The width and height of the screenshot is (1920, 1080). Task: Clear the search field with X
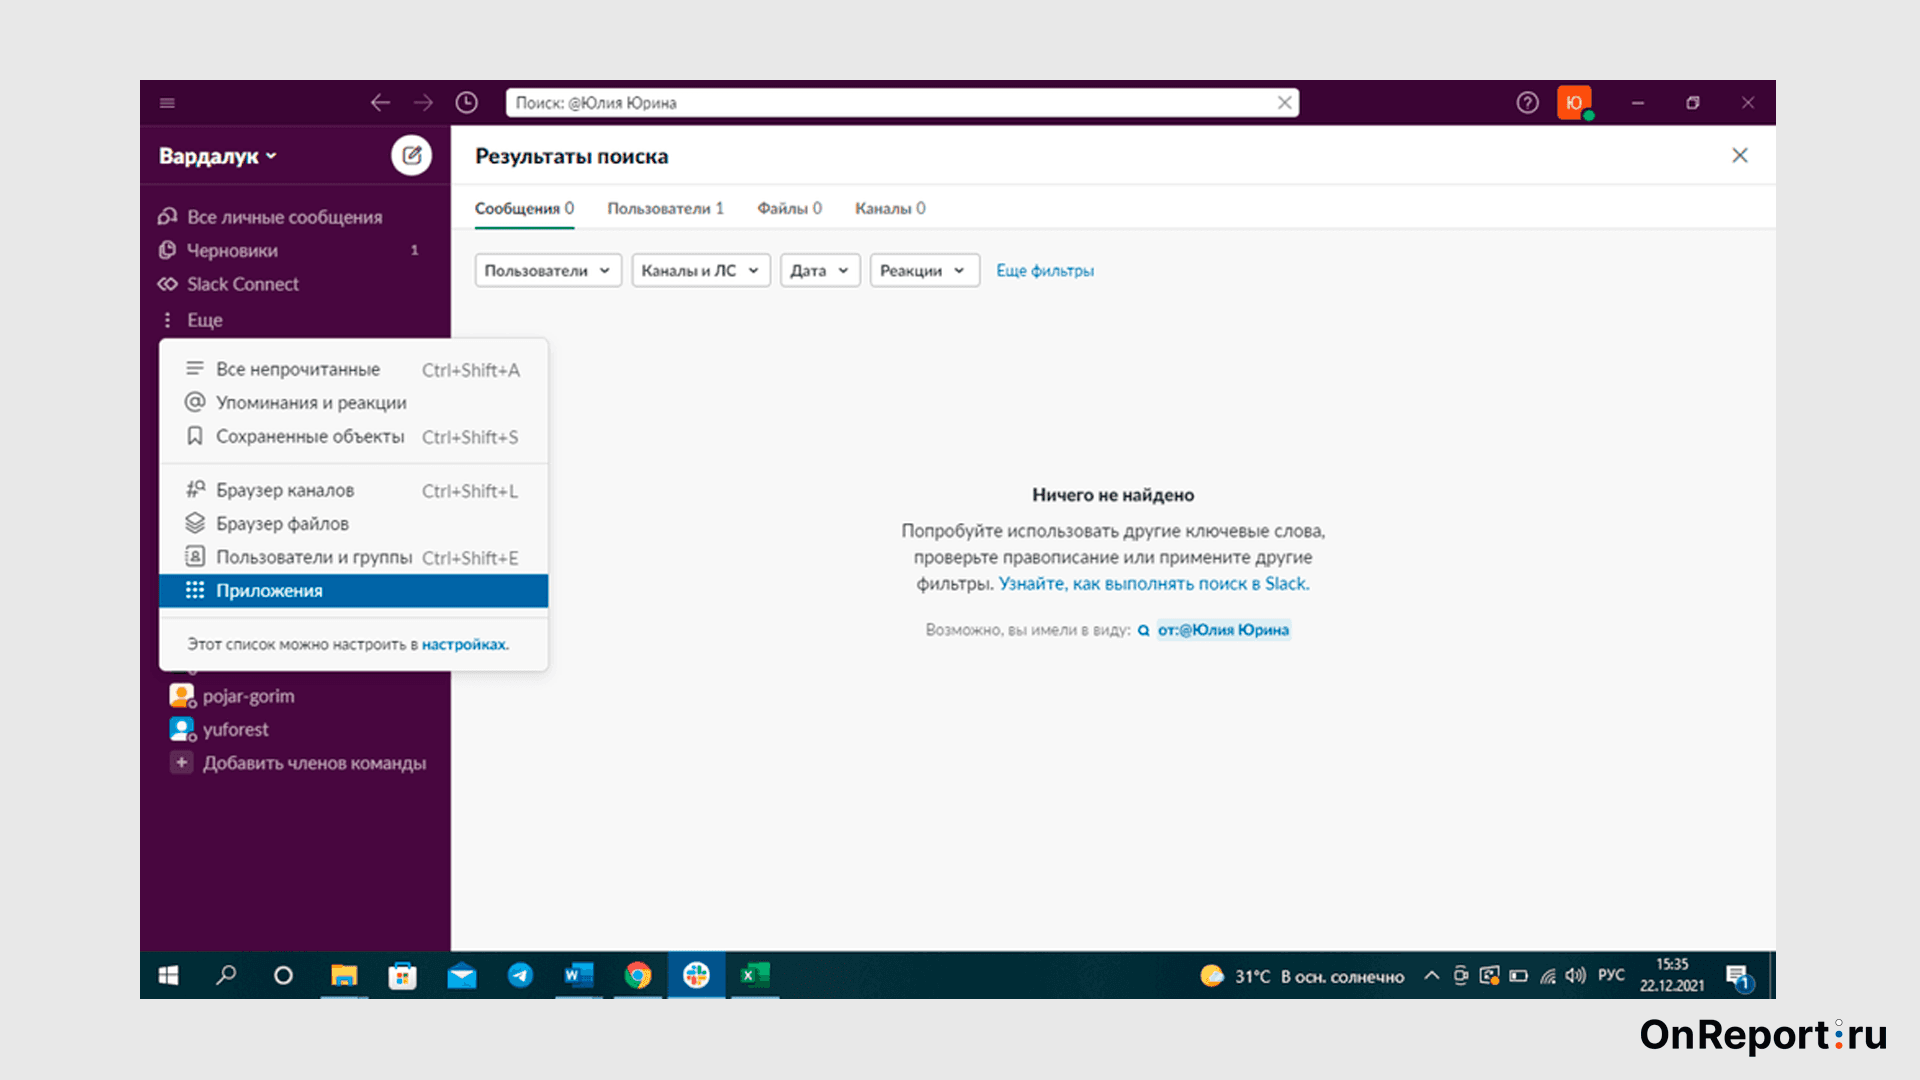click(x=1285, y=103)
